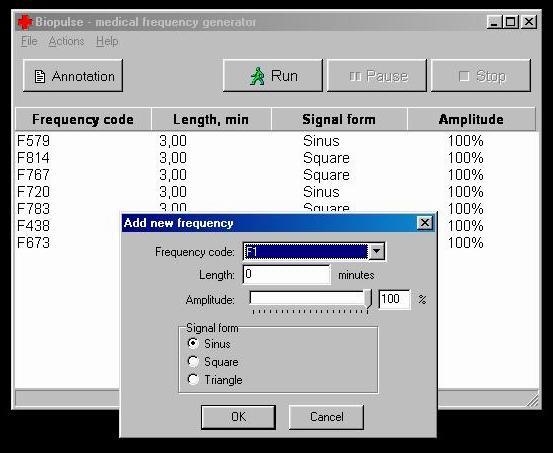Click the Run button with the green runner icon
553x453 pixels.
(273, 76)
